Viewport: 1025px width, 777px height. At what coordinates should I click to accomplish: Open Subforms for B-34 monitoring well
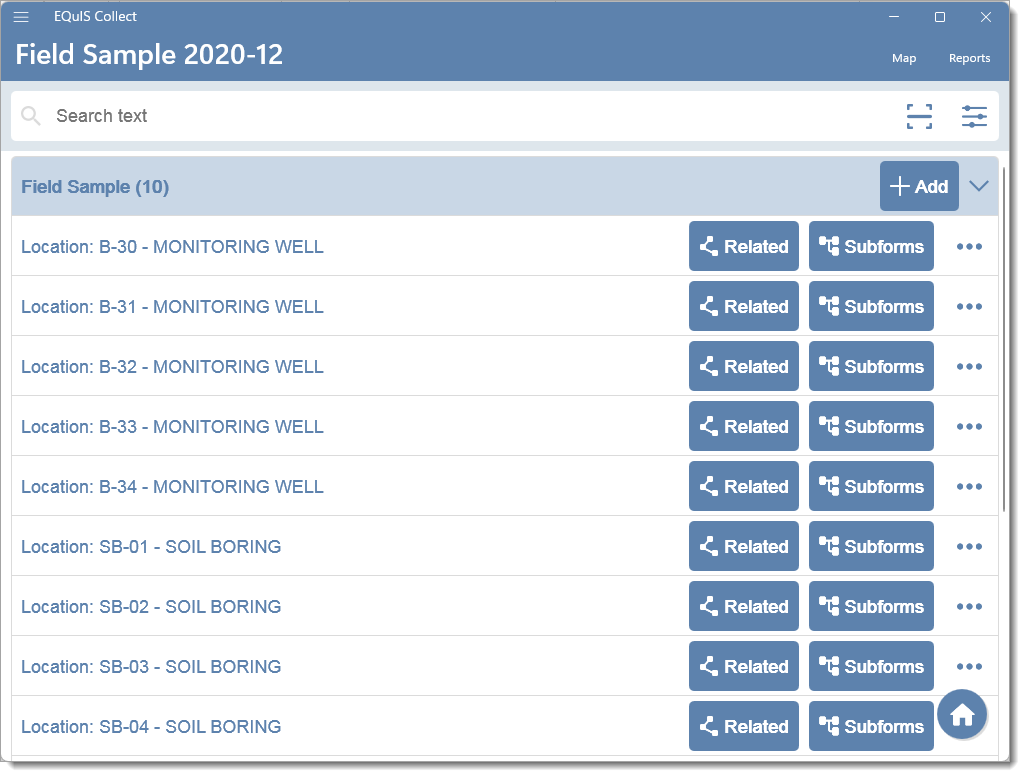[871, 487]
